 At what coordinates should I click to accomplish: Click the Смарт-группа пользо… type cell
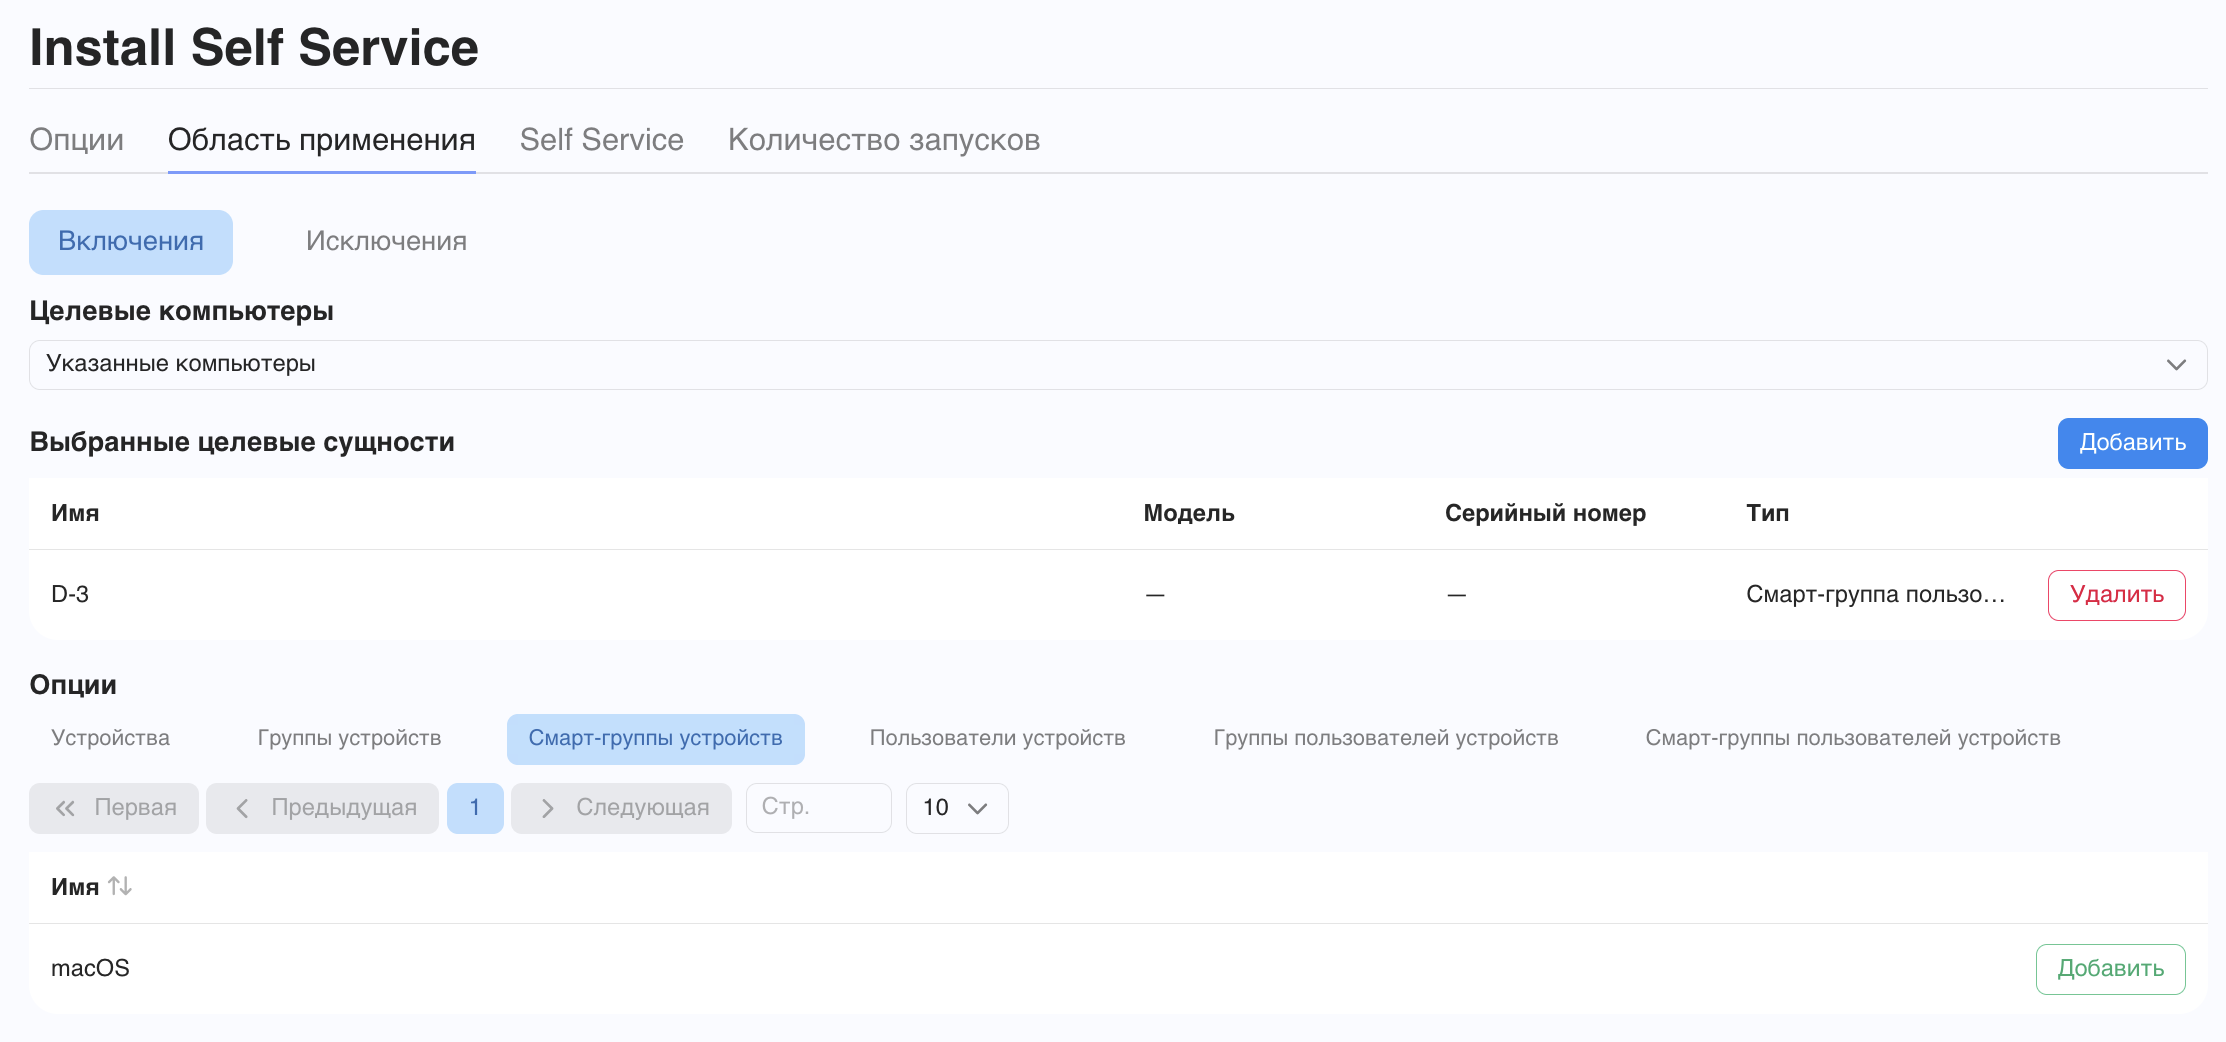(1876, 595)
